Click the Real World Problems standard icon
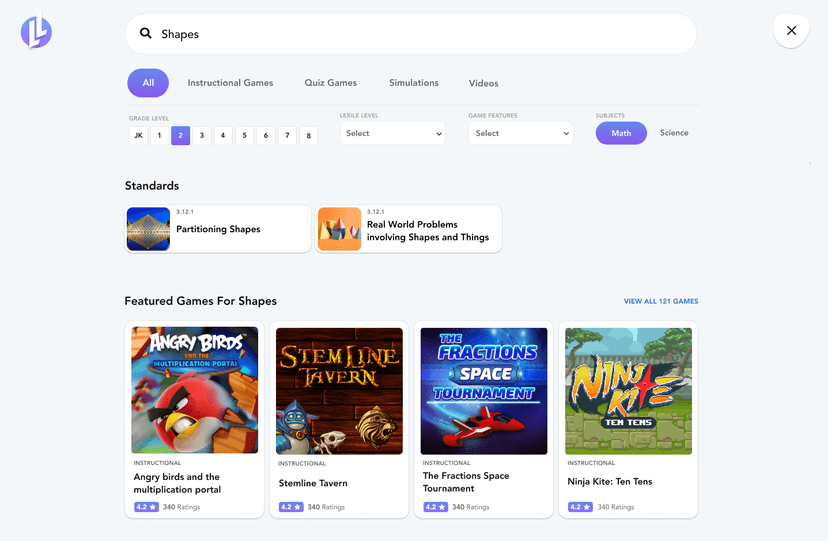The width and height of the screenshot is (828, 541). 339,229
